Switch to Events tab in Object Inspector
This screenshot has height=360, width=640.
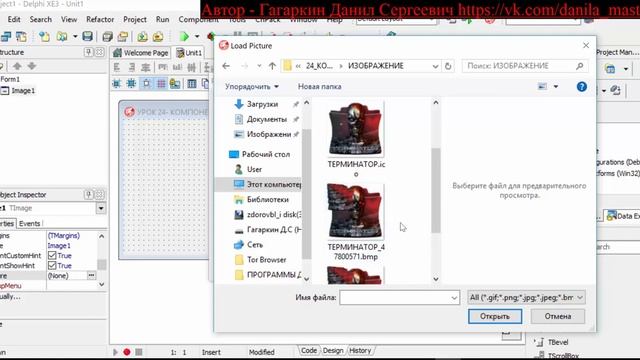click(x=29, y=224)
